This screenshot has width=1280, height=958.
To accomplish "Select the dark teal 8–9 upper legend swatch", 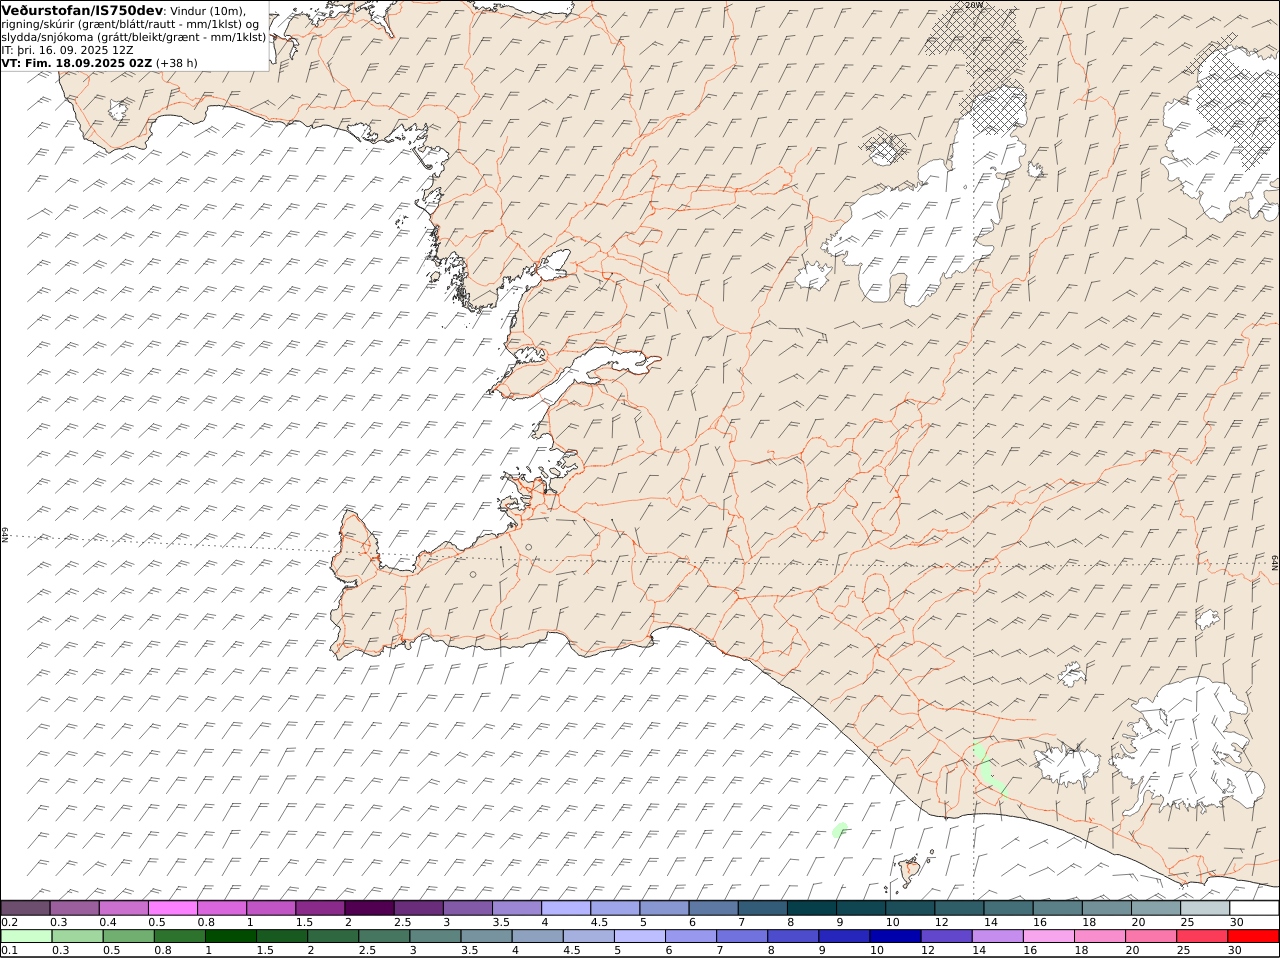I will (810, 908).
